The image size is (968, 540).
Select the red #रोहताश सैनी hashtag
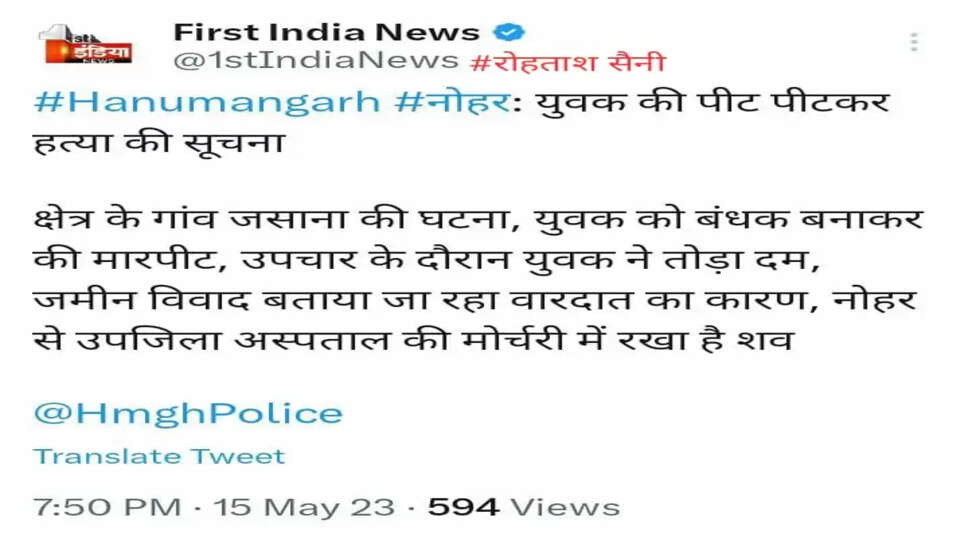(x=567, y=62)
